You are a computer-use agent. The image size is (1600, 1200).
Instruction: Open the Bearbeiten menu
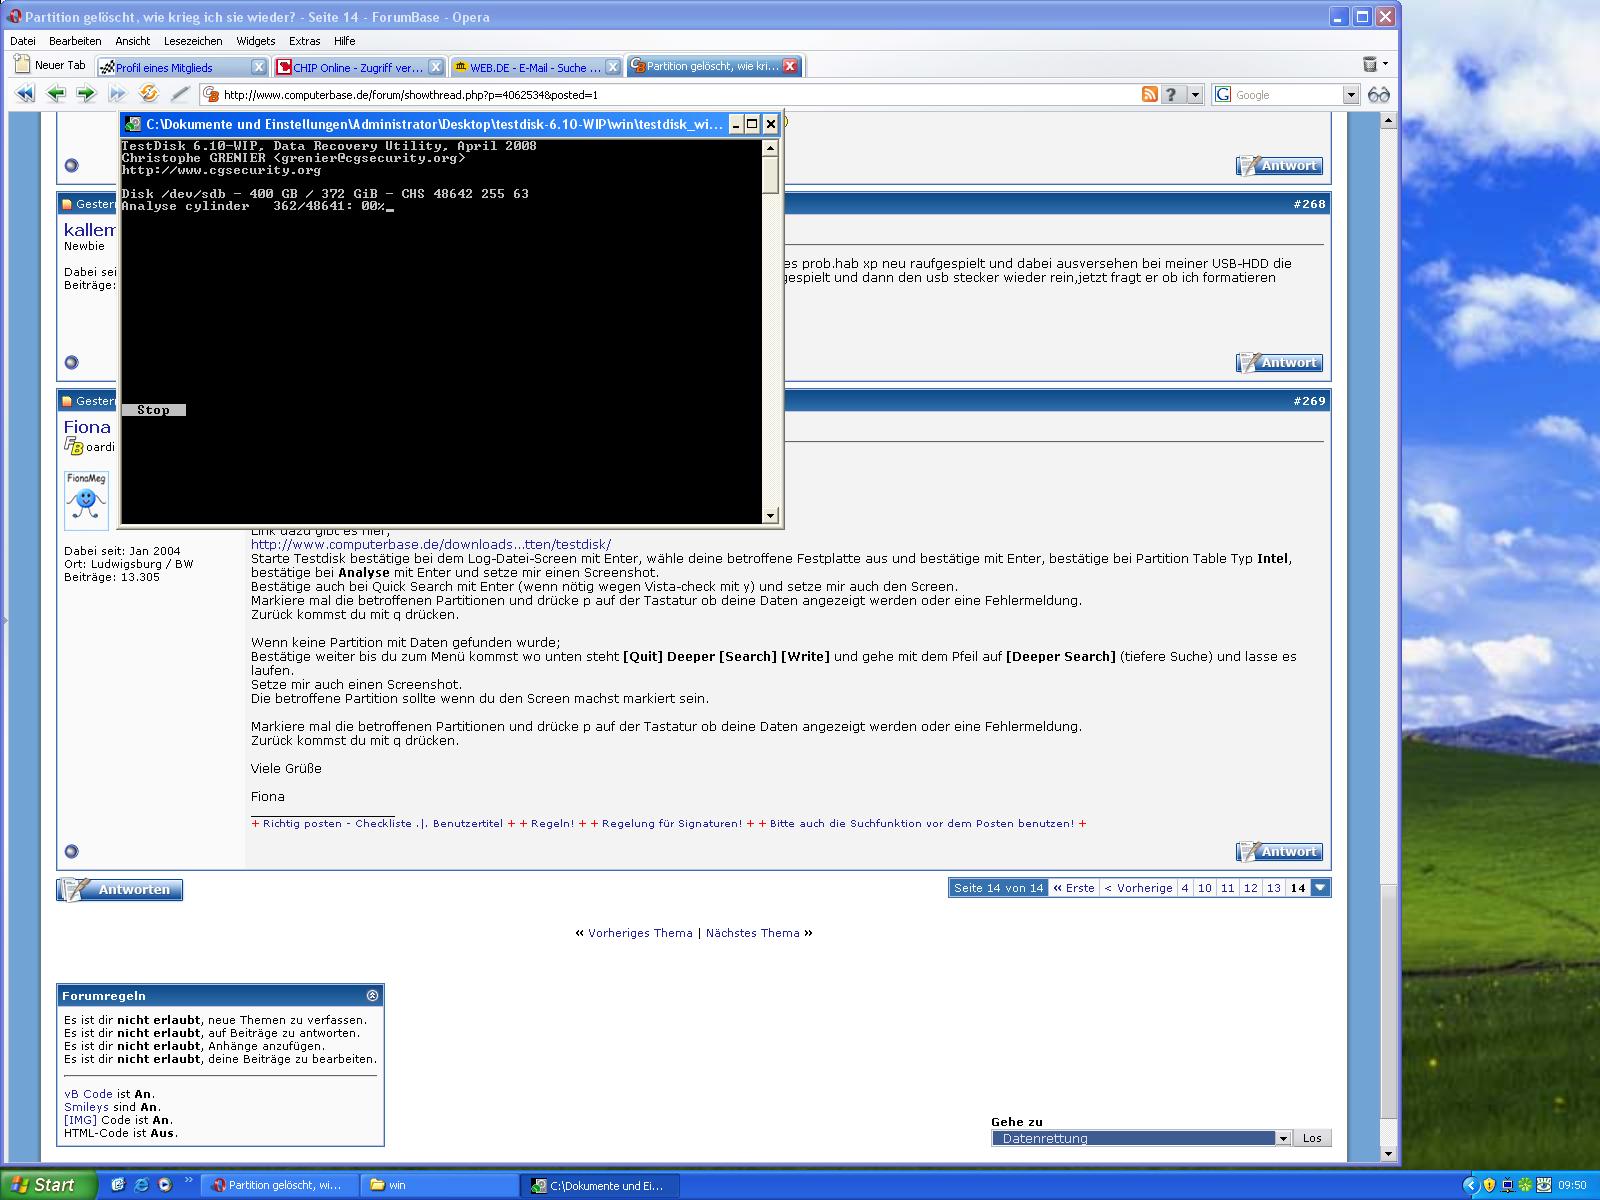click(x=75, y=41)
